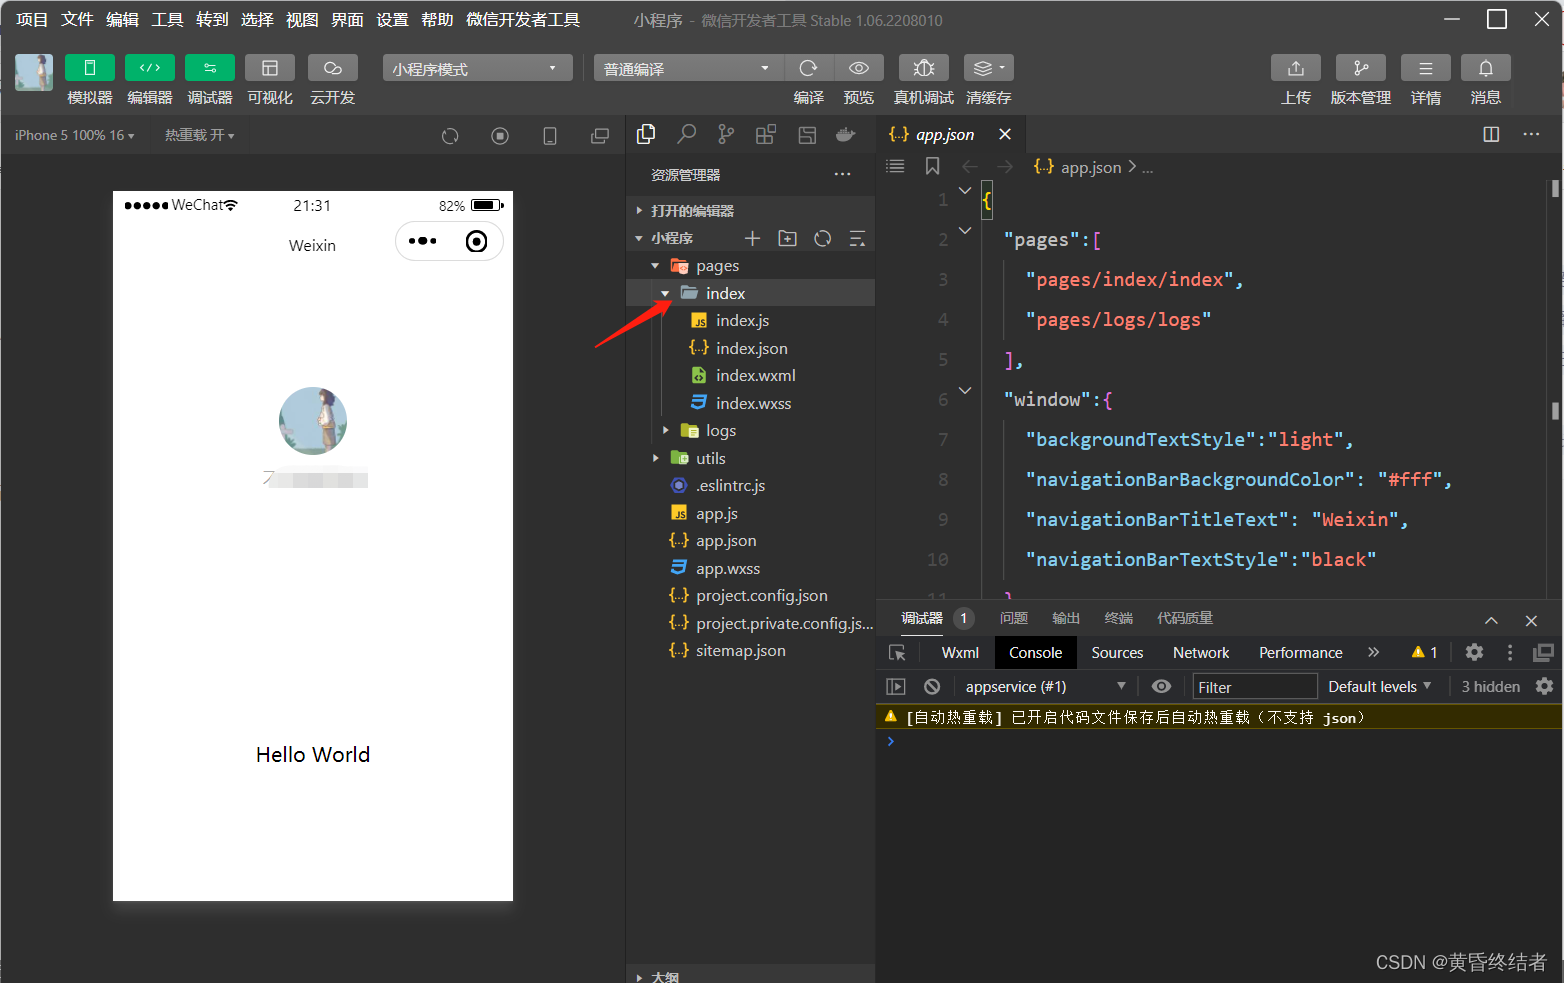Toggle element inspect selector in debugger
1564x983 pixels.
coord(897,653)
